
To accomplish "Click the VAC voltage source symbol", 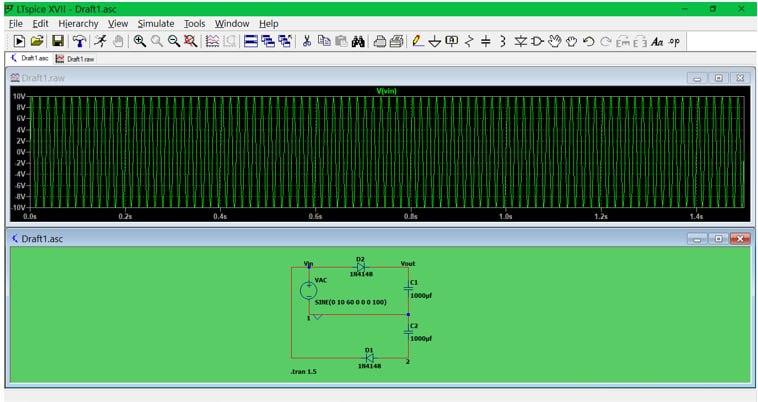I will (308, 290).
